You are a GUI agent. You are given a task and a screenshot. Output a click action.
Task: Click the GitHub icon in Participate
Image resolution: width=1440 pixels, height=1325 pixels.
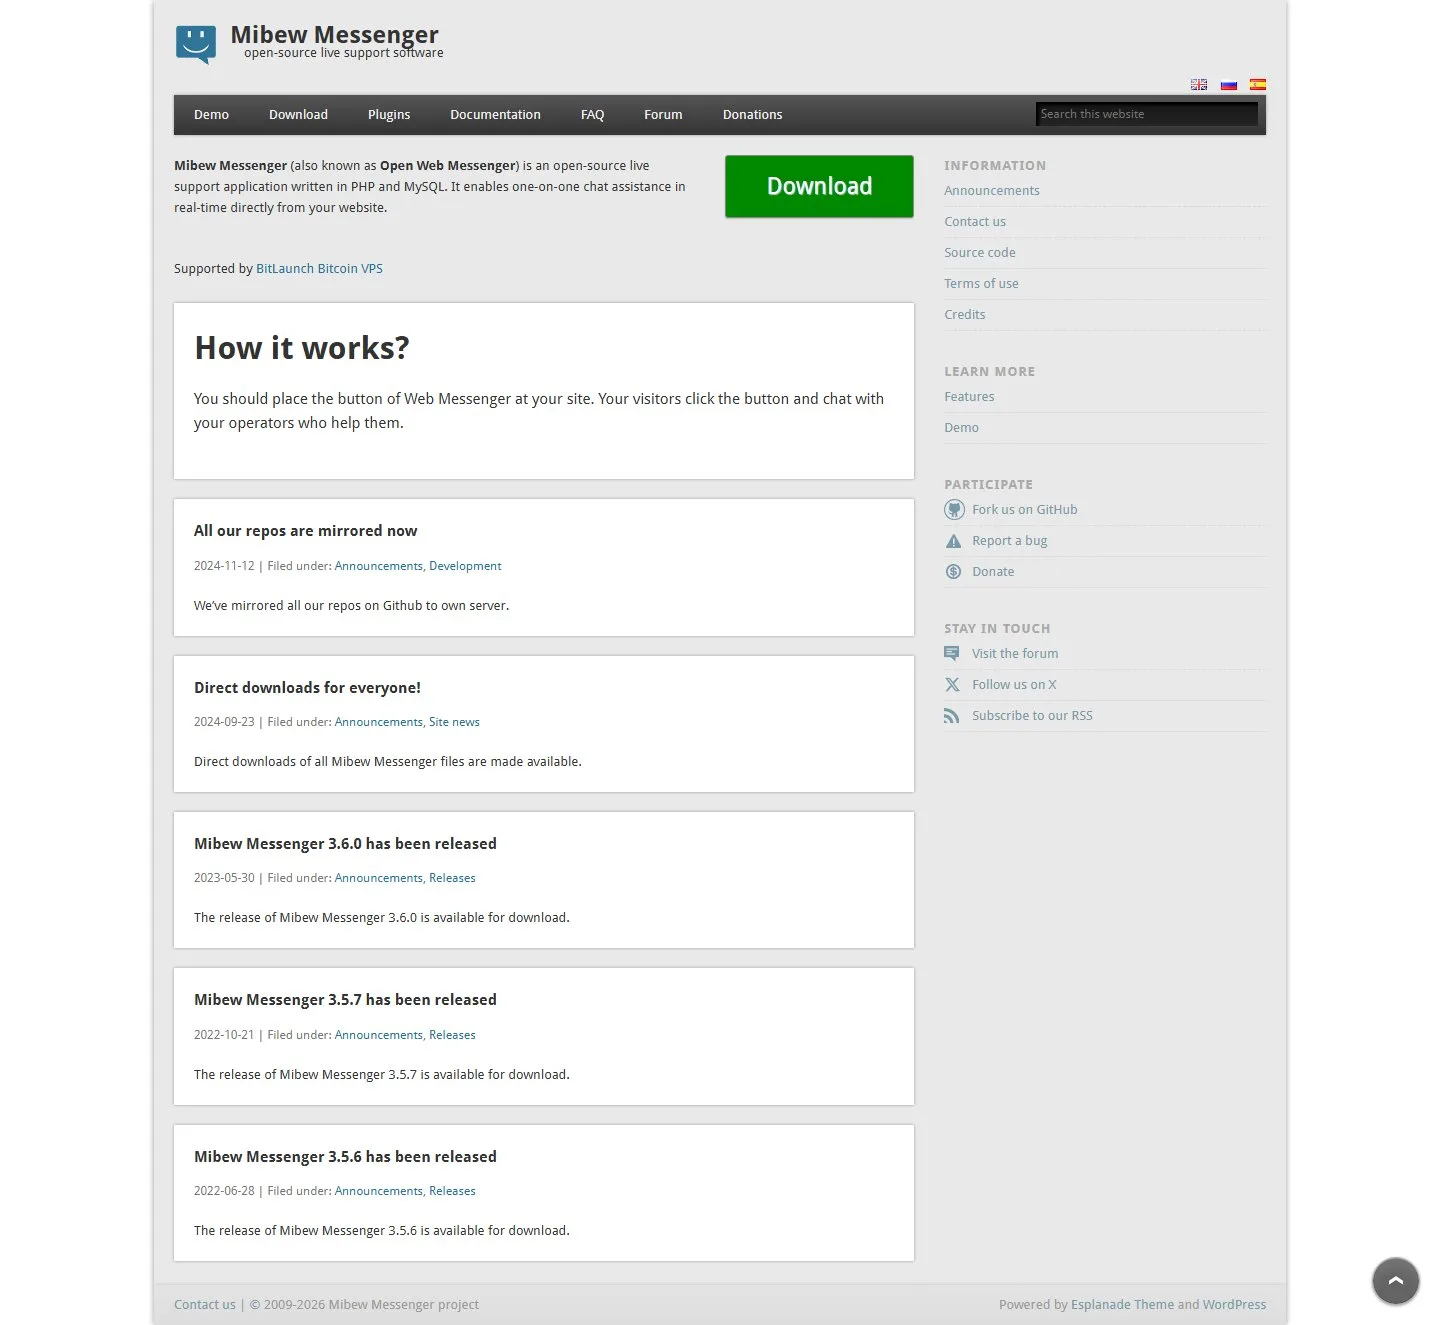(954, 510)
